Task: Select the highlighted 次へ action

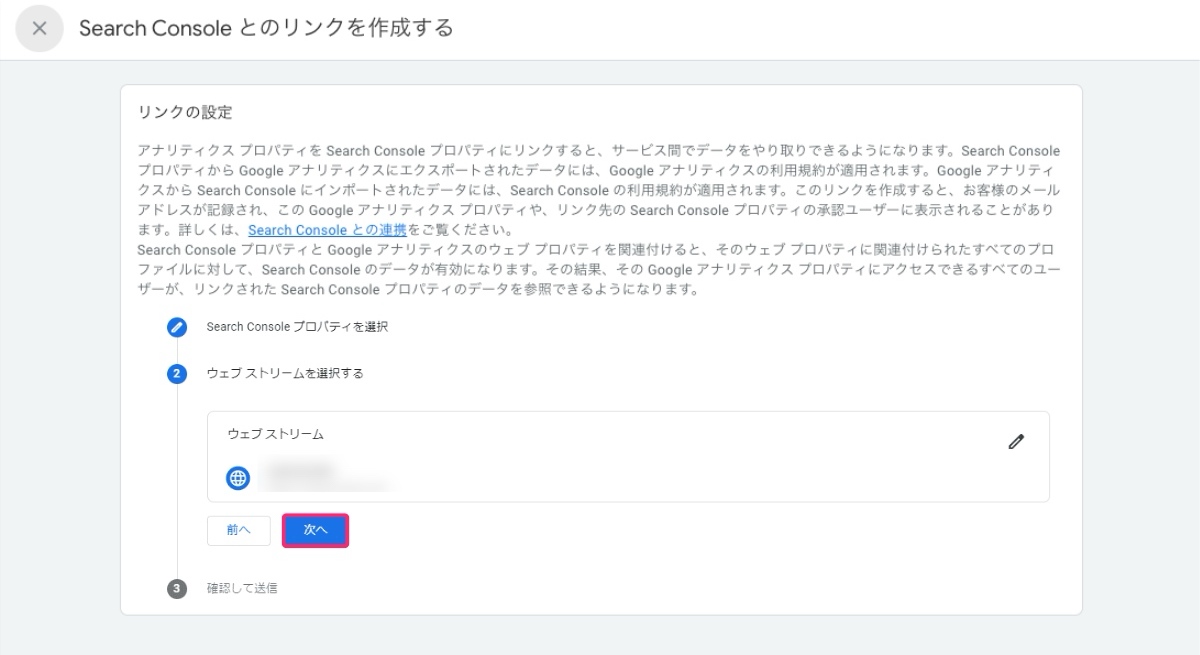Action: point(315,530)
